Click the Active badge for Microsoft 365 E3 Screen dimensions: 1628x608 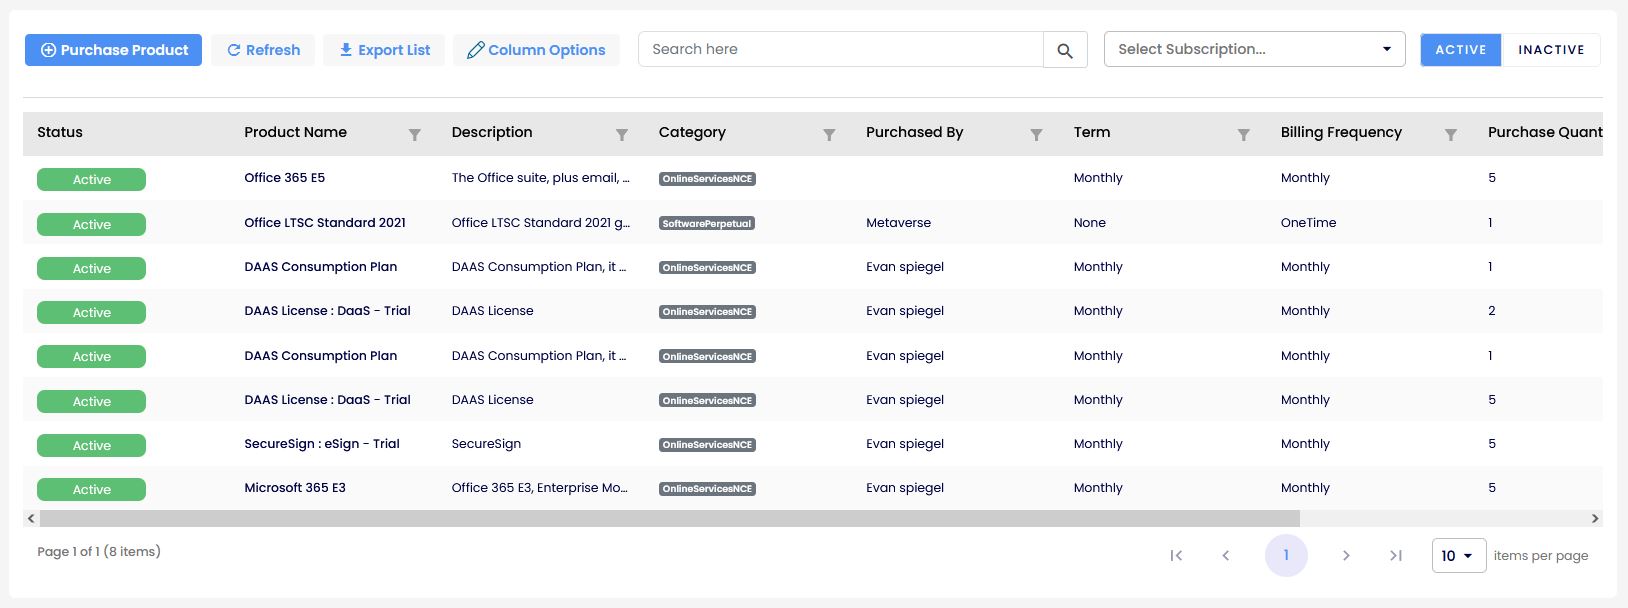pyautogui.click(x=91, y=490)
